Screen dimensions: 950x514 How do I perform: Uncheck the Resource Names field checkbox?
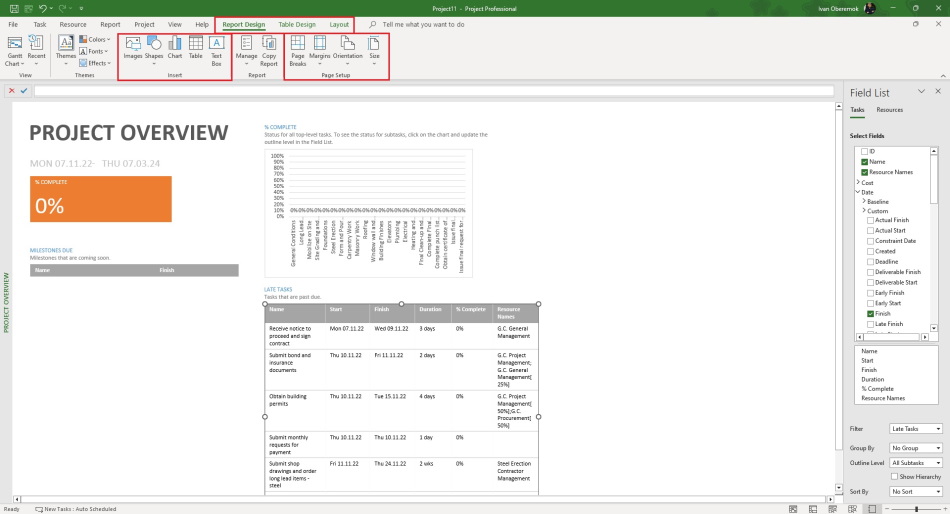click(865, 172)
